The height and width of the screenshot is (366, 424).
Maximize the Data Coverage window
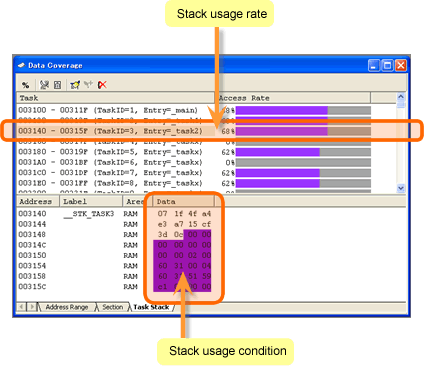387,65
